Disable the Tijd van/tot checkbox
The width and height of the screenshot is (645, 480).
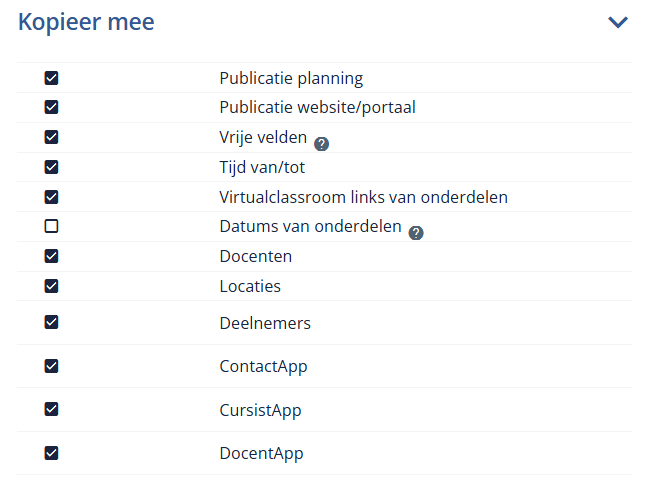(x=51, y=167)
